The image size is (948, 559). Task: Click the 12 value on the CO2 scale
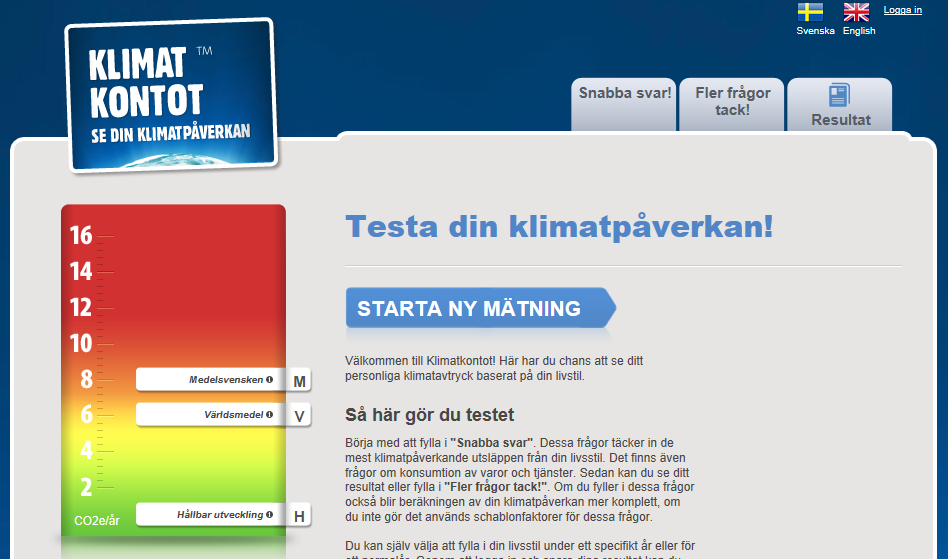coord(81,308)
